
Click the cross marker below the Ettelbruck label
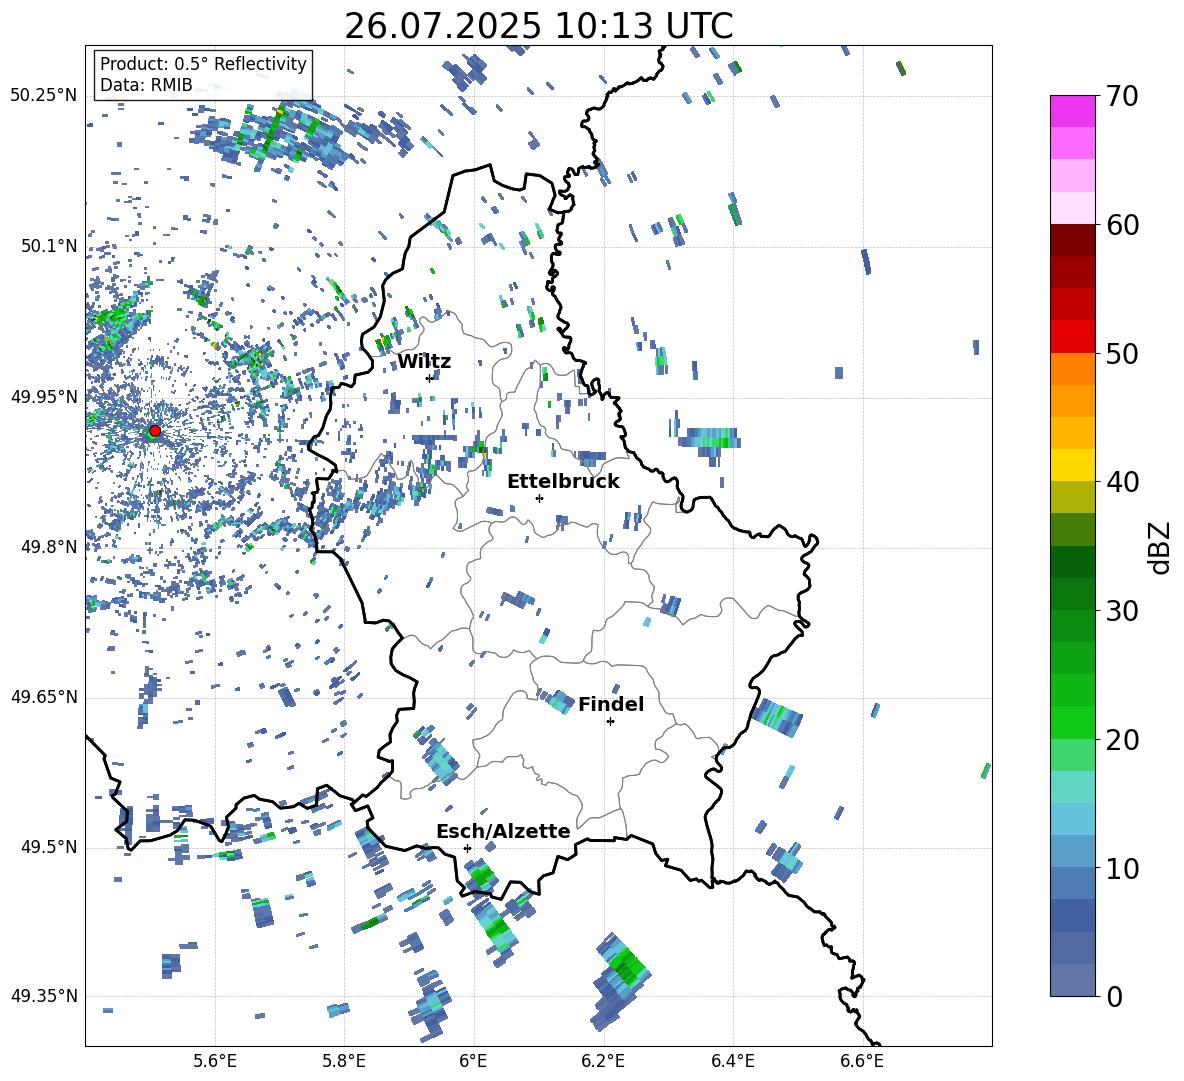[x=539, y=498]
